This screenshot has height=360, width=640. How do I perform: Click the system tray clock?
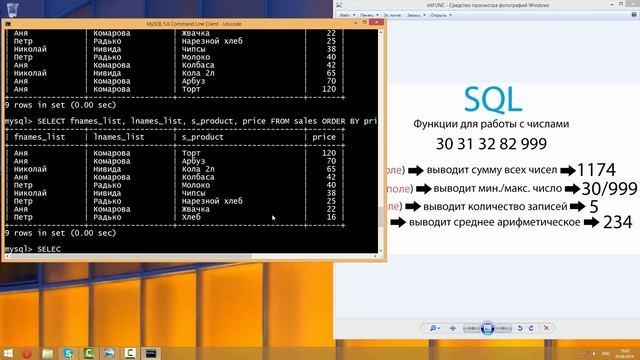click(625, 353)
